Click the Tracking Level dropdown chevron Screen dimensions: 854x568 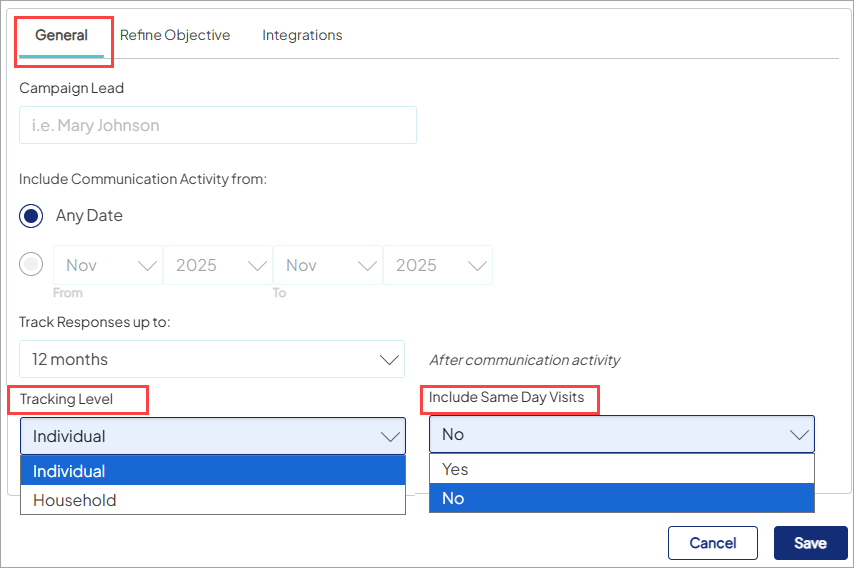click(389, 436)
